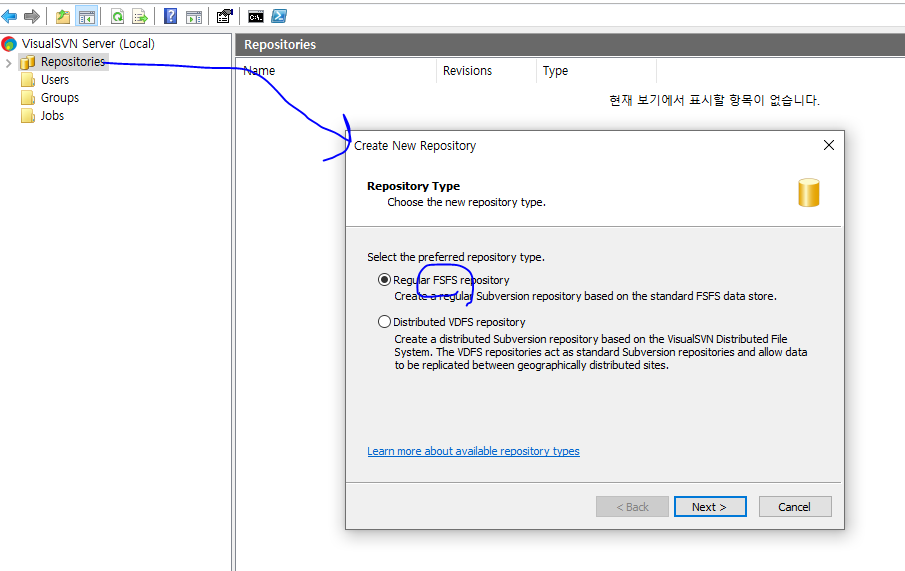Expand the Repositories tree node chevron
This screenshot has height=571, width=905.
(x=9, y=62)
